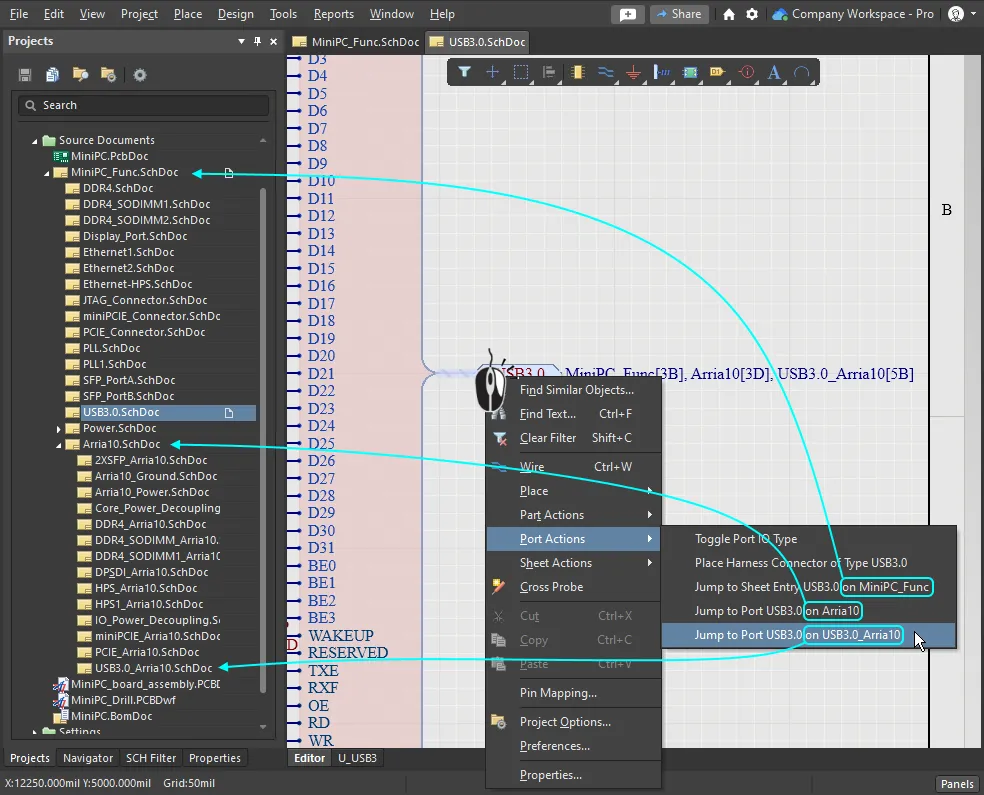The image size is (984, 795).
Task: Select the crosshair move tool in active bar
Action: tap(493, 72)
